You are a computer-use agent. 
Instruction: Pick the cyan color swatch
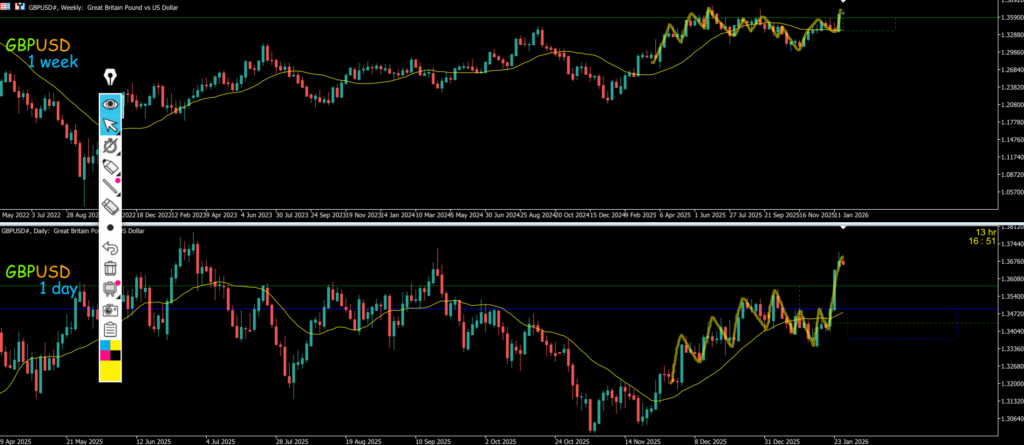104,346
